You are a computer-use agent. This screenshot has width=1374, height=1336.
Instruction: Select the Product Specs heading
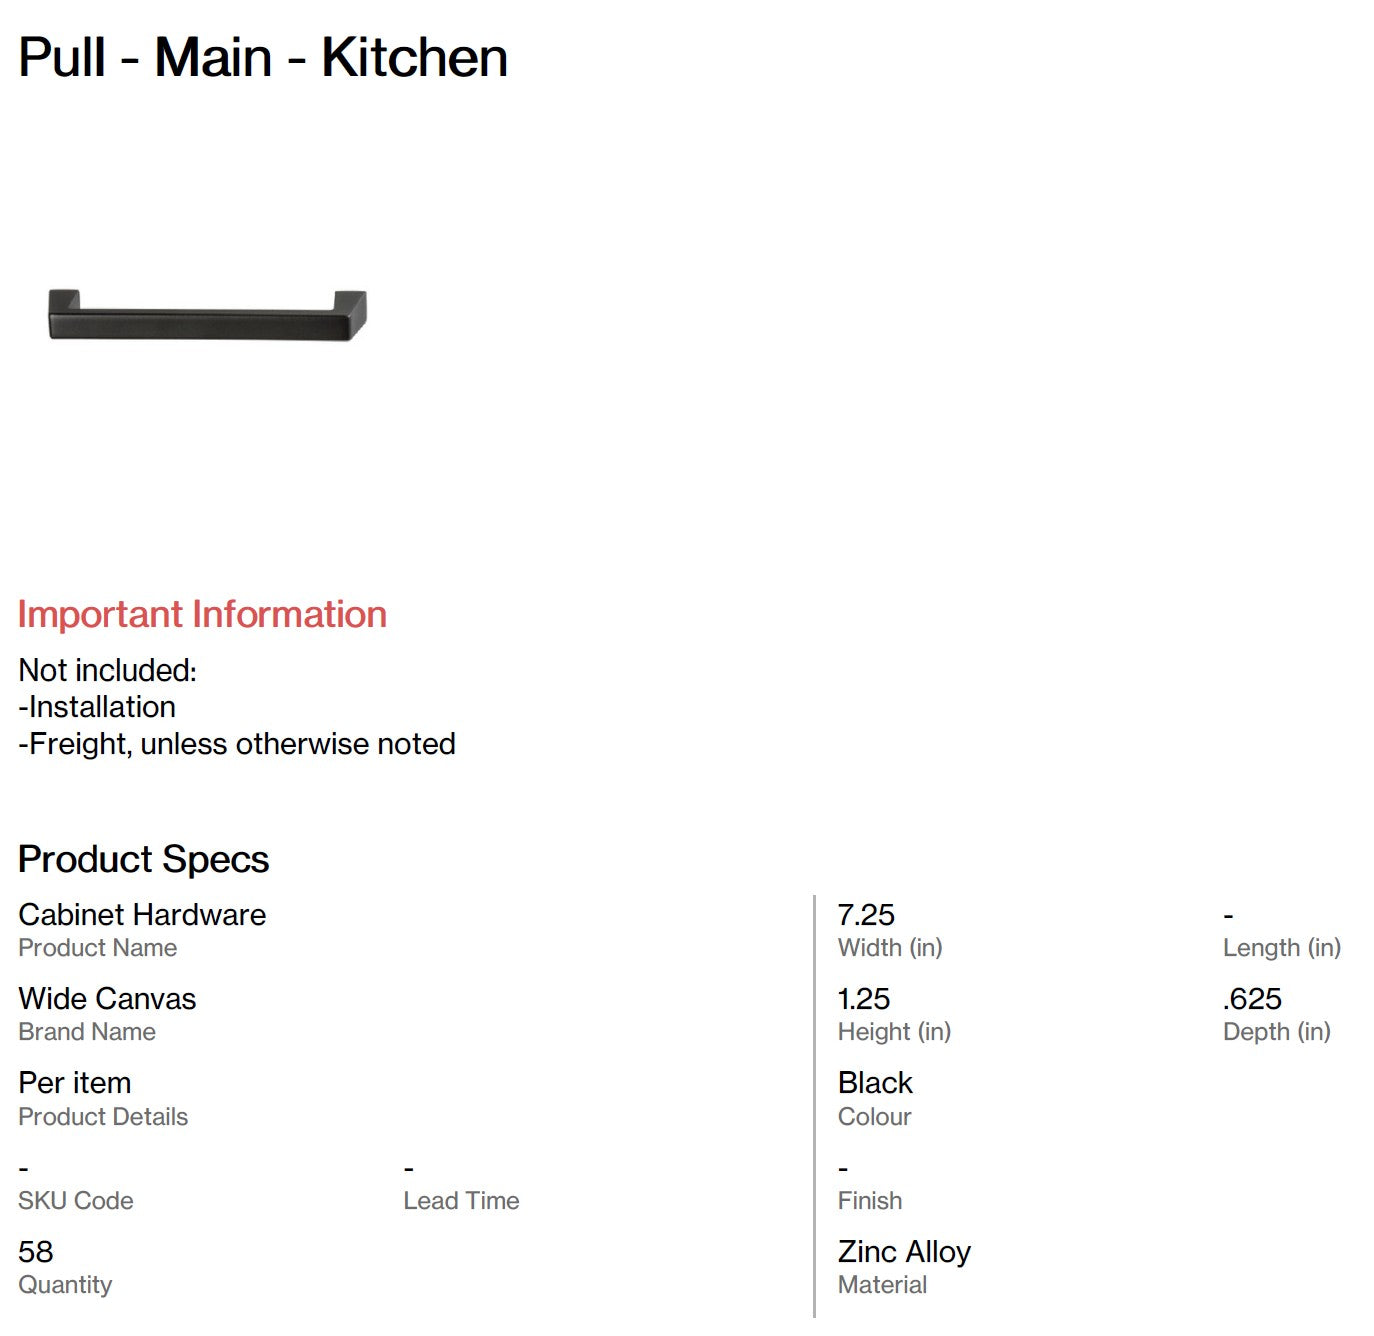click(143, 859)
